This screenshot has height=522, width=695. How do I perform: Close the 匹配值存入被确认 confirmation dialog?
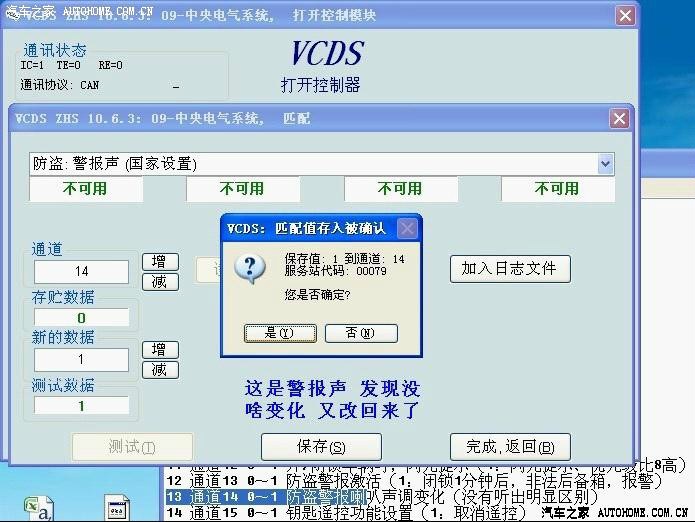(x=407, y=229)
